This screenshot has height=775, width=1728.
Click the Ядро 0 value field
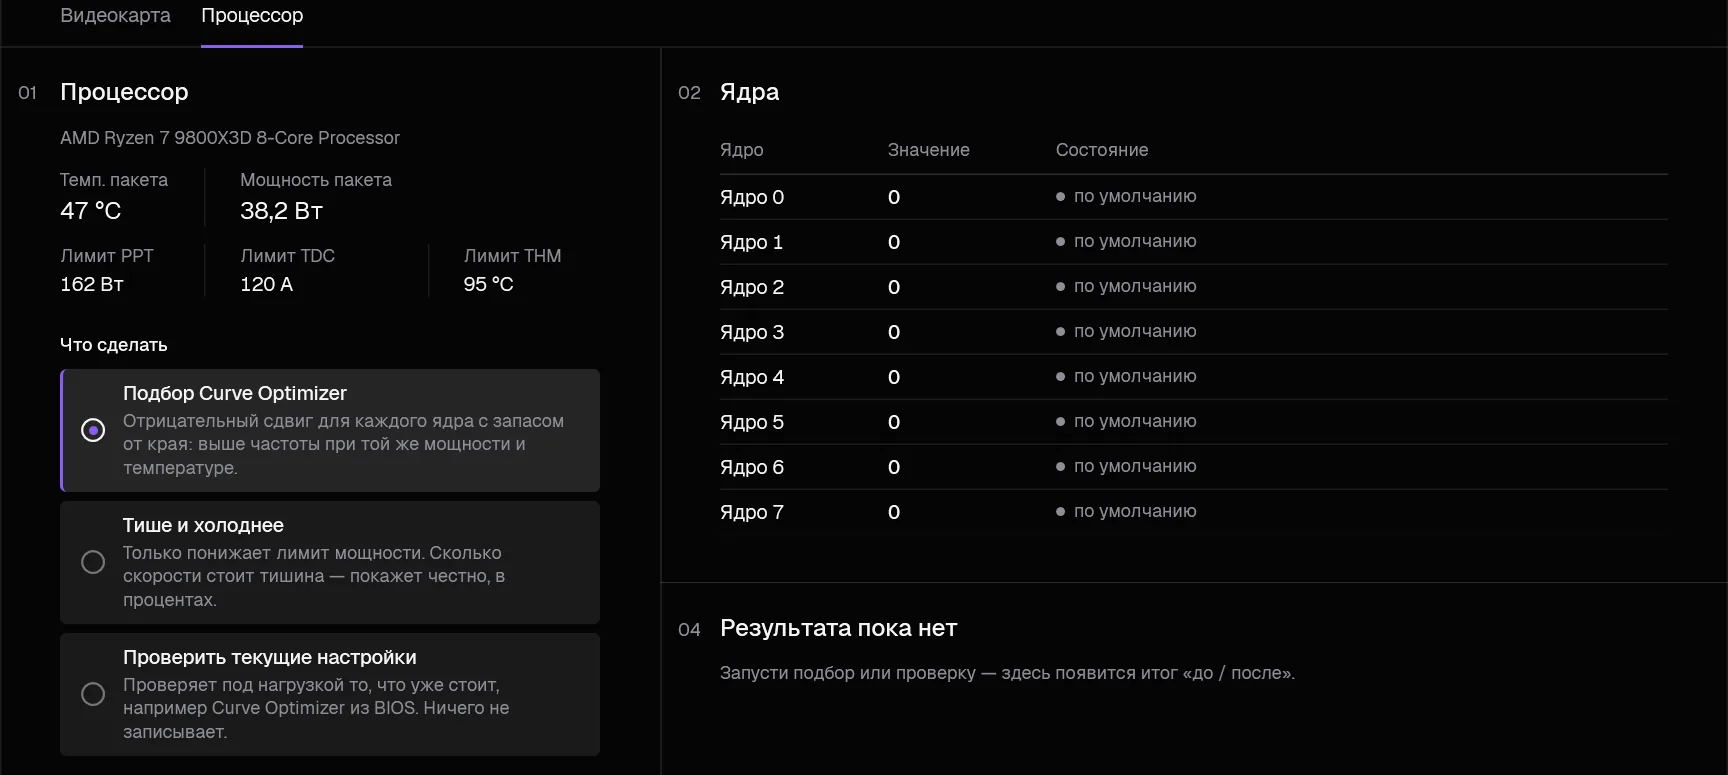coord(894,197)
